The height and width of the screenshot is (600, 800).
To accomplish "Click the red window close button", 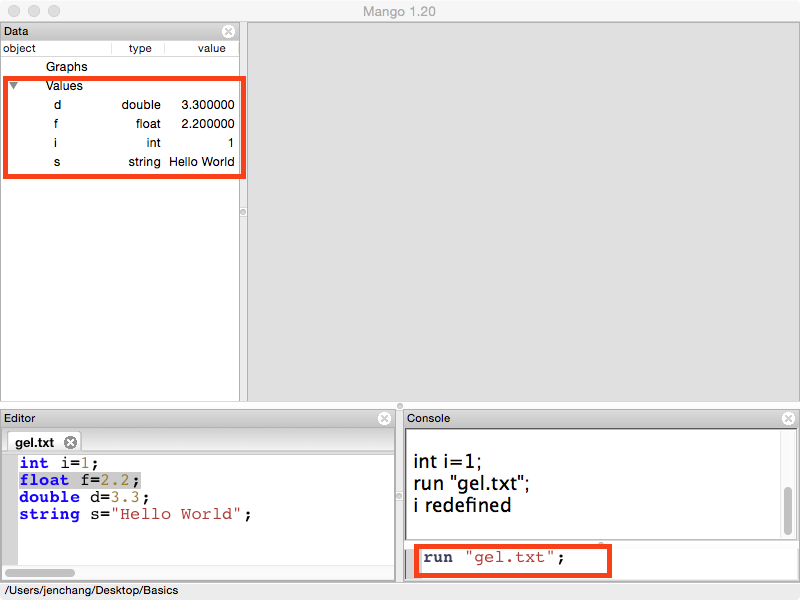I will pos(14,11).
